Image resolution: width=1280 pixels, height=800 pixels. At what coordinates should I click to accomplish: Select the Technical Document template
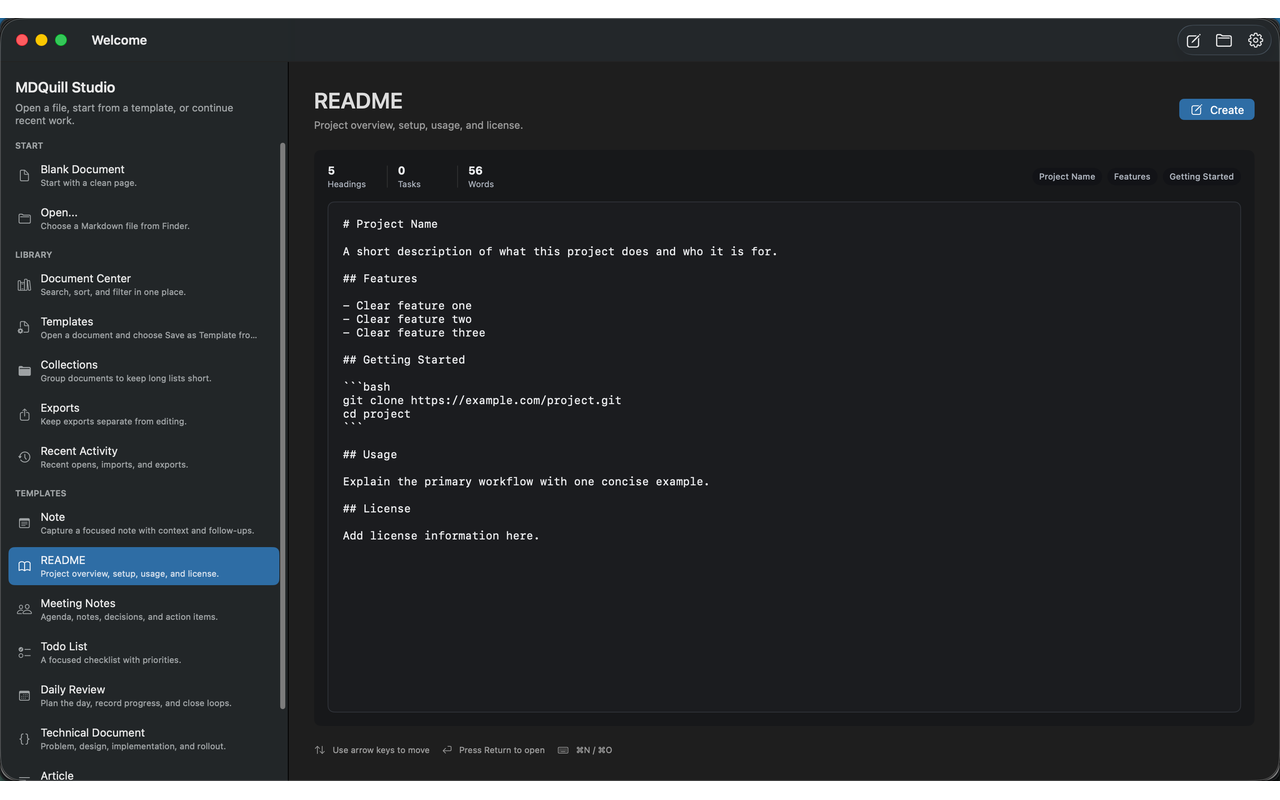click(x=144, y=739)
